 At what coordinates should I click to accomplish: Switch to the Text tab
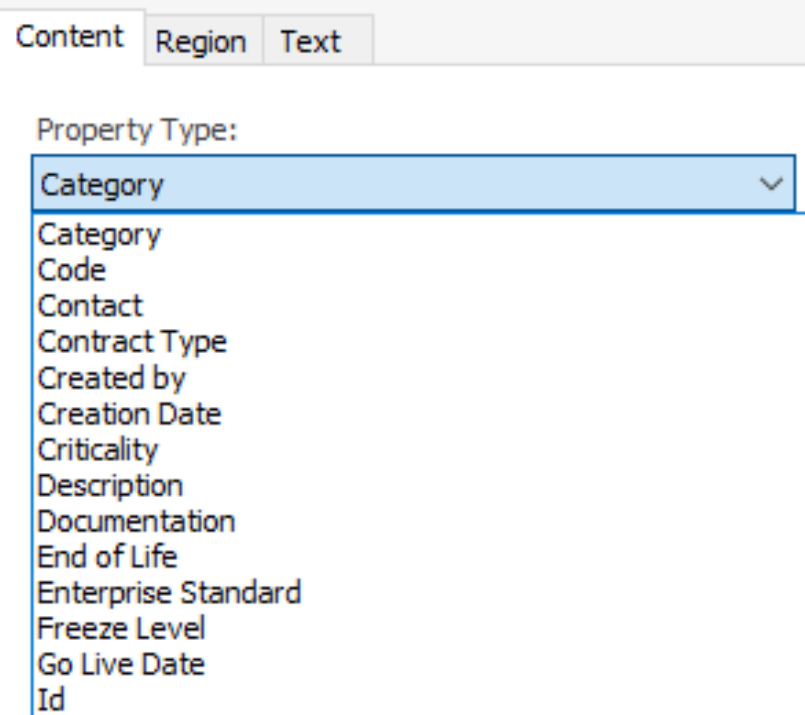coord(310,42)
